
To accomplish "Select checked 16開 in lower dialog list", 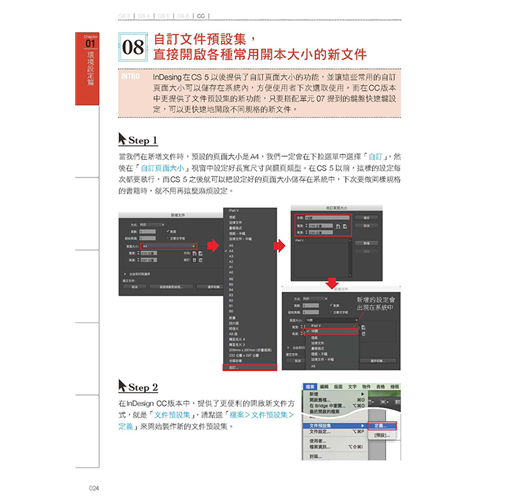I will tap(330, 331).
